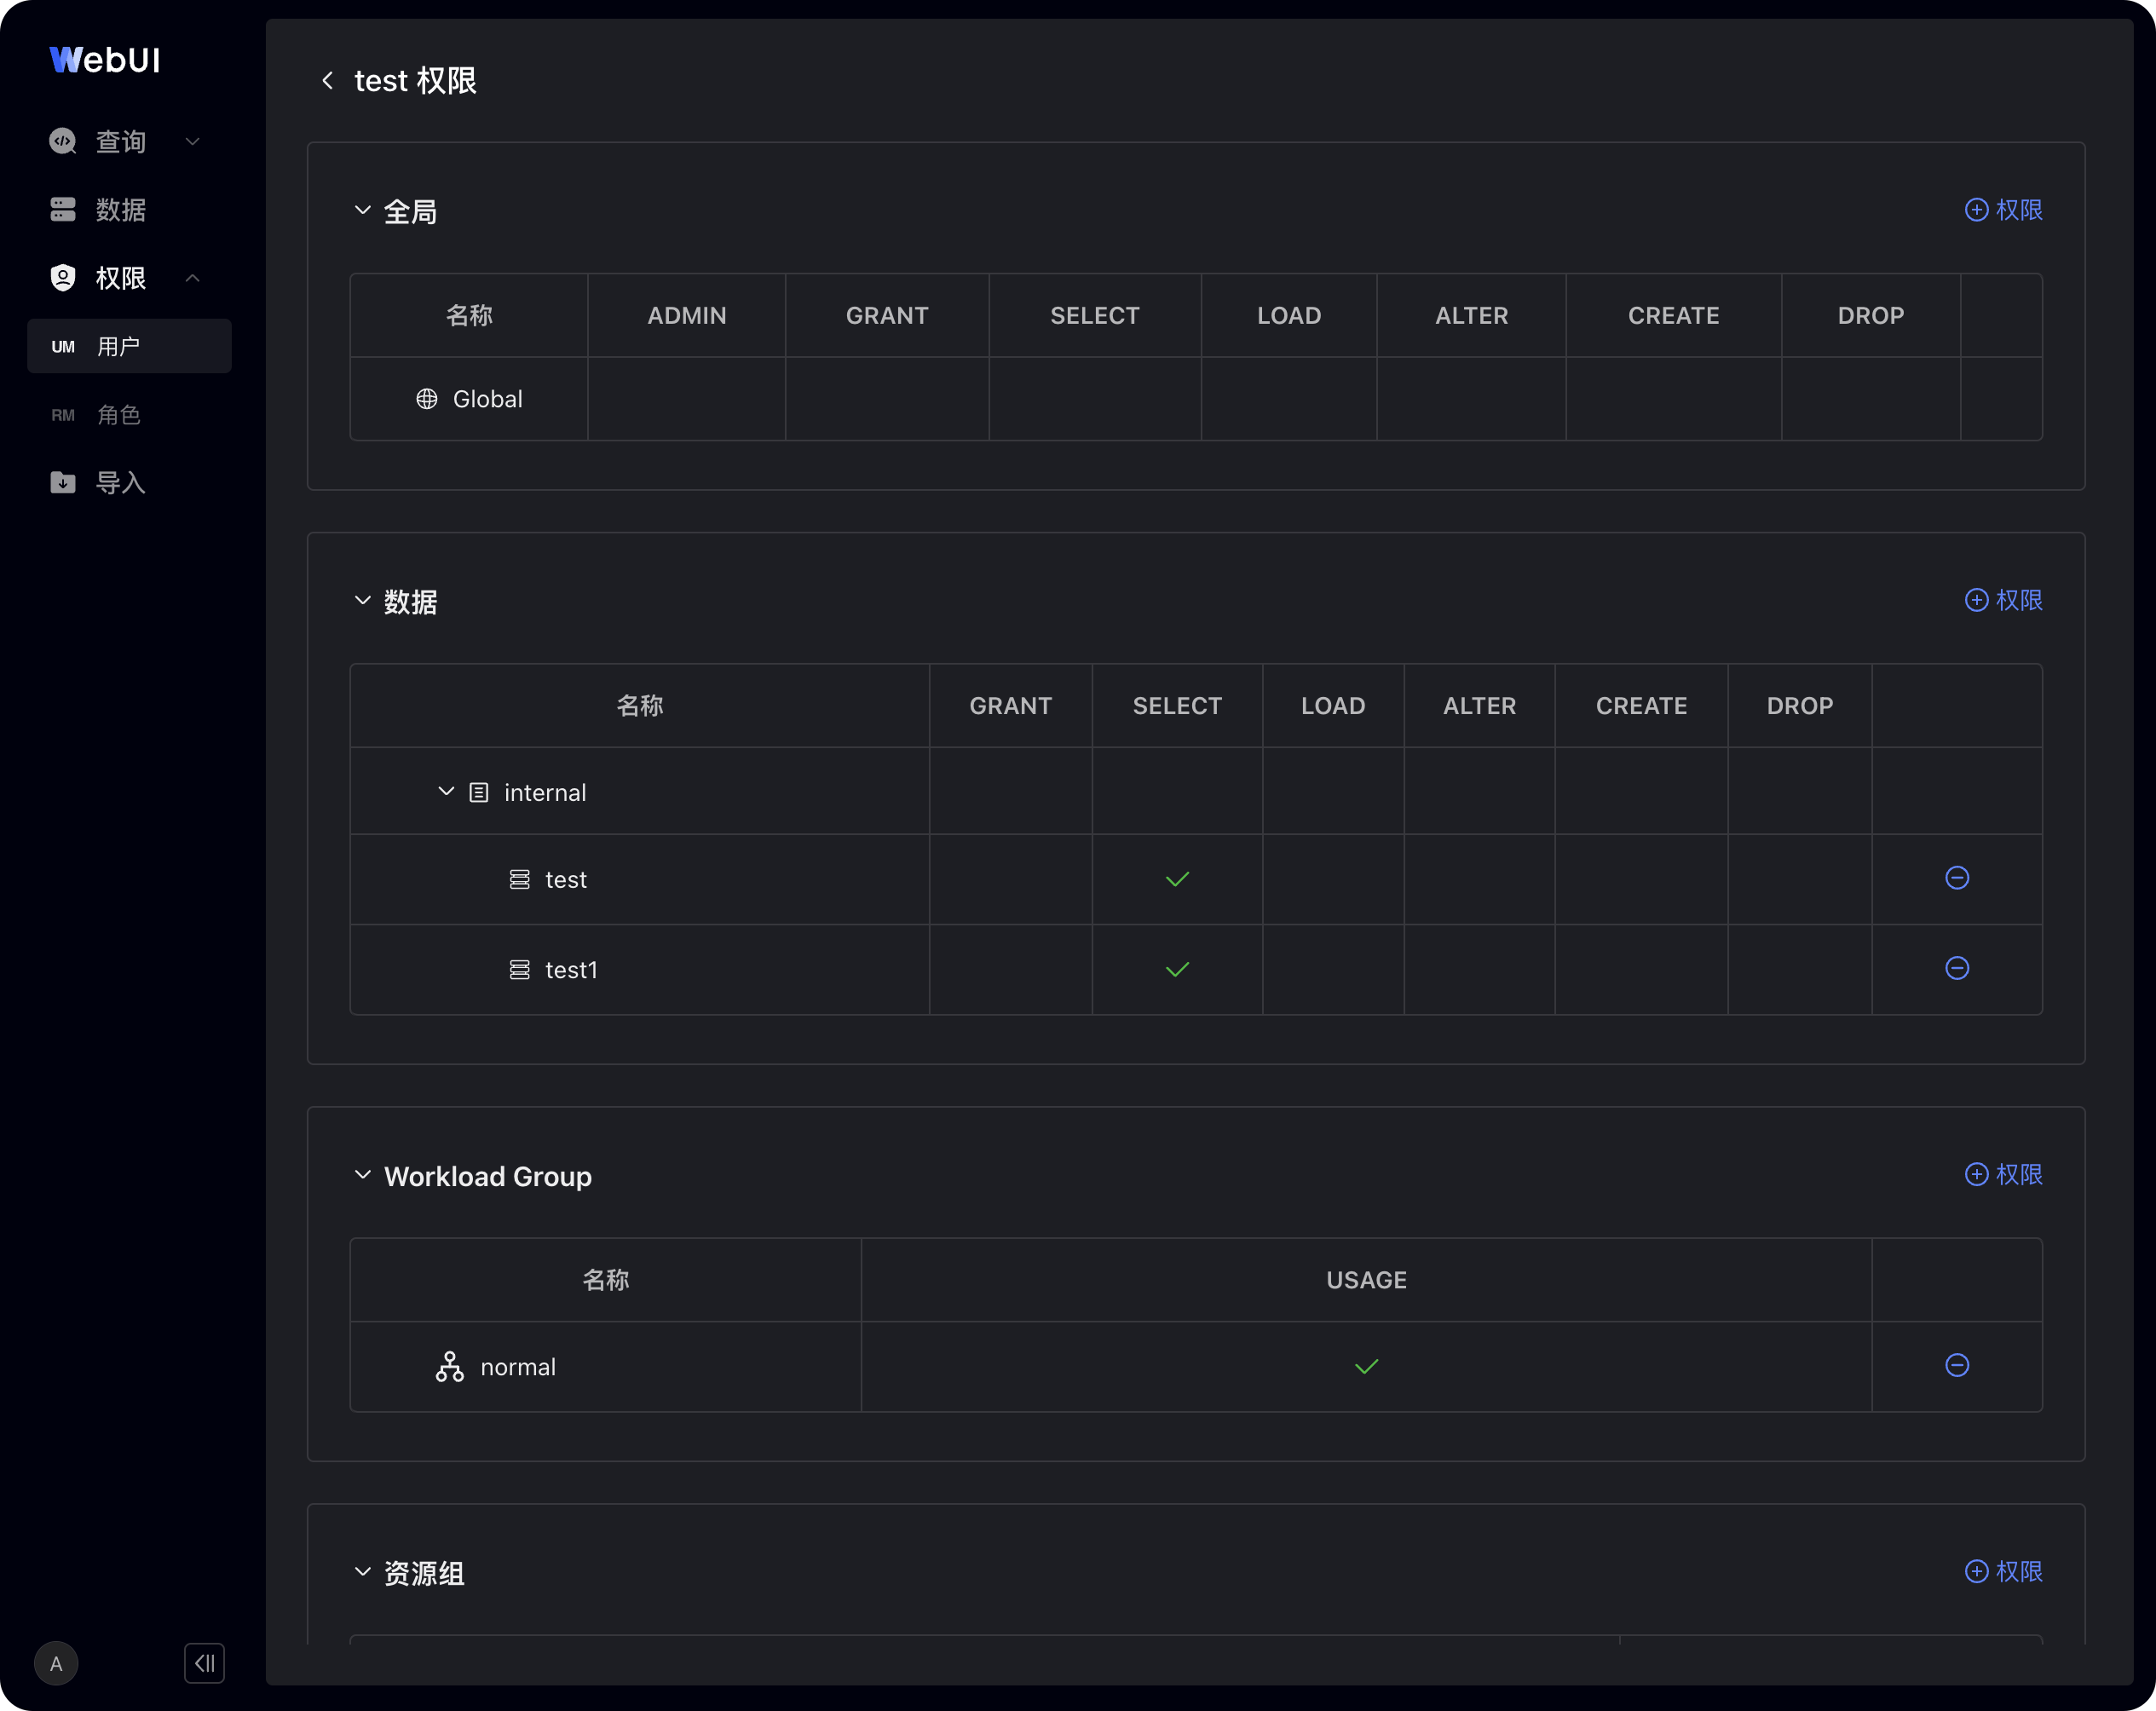Collapse the 权限 sidebar chevron
The width and height of the screenshot is (2156, 1711).
[x=193, y=277]
